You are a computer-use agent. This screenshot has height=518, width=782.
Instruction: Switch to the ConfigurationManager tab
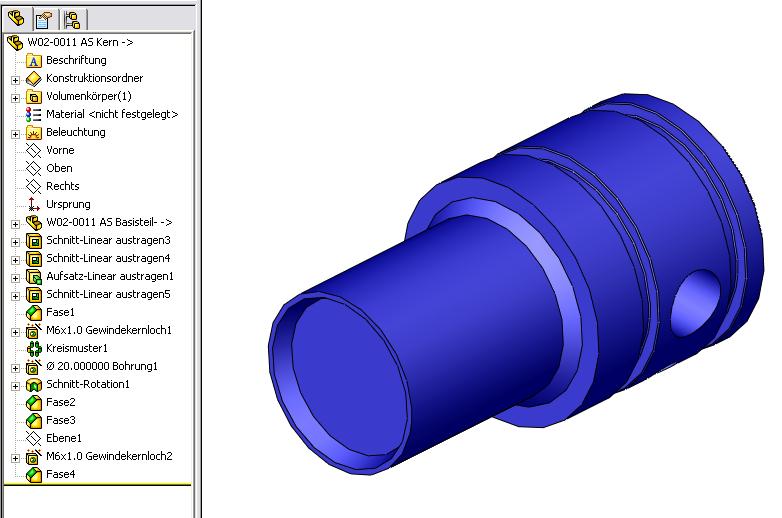72,20
